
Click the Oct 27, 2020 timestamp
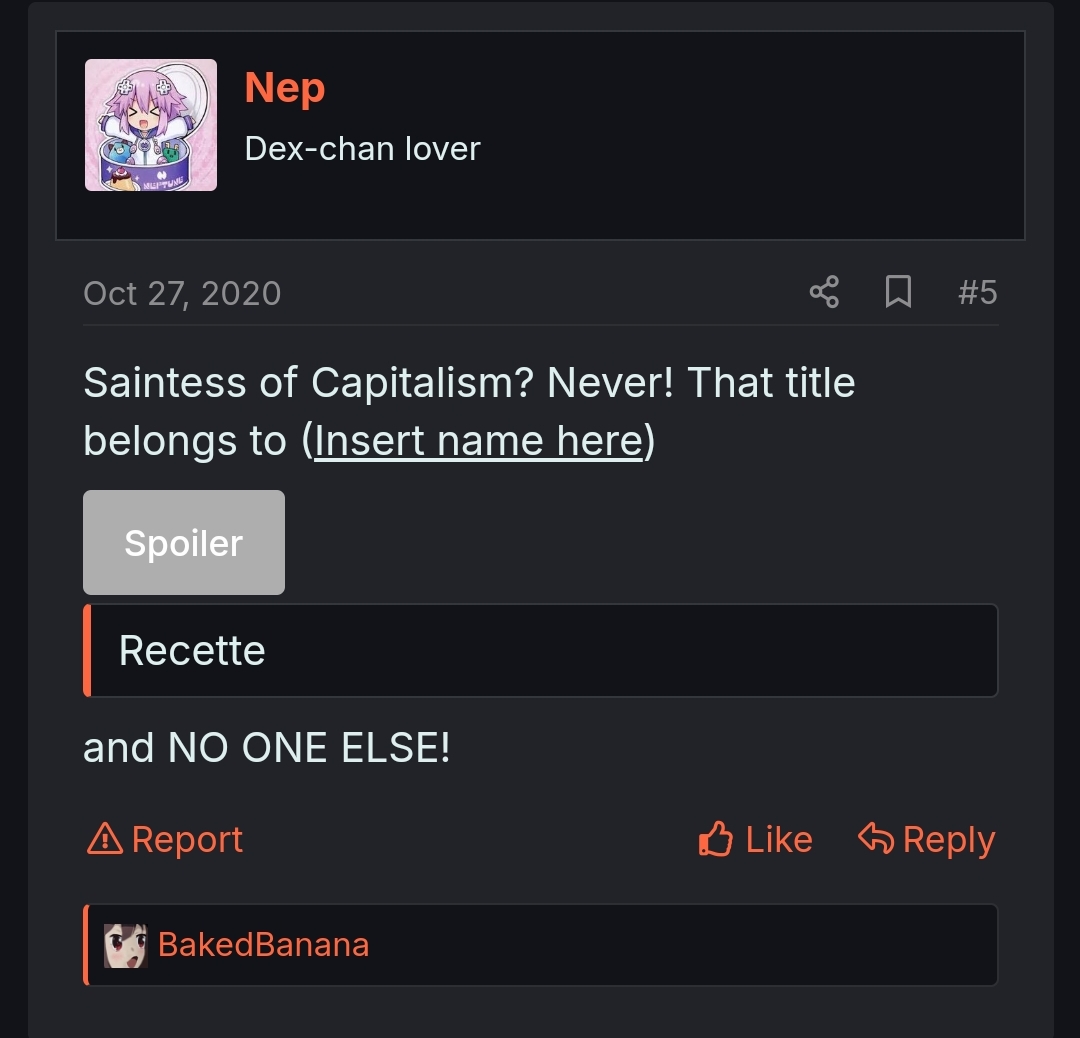point(182,292)
